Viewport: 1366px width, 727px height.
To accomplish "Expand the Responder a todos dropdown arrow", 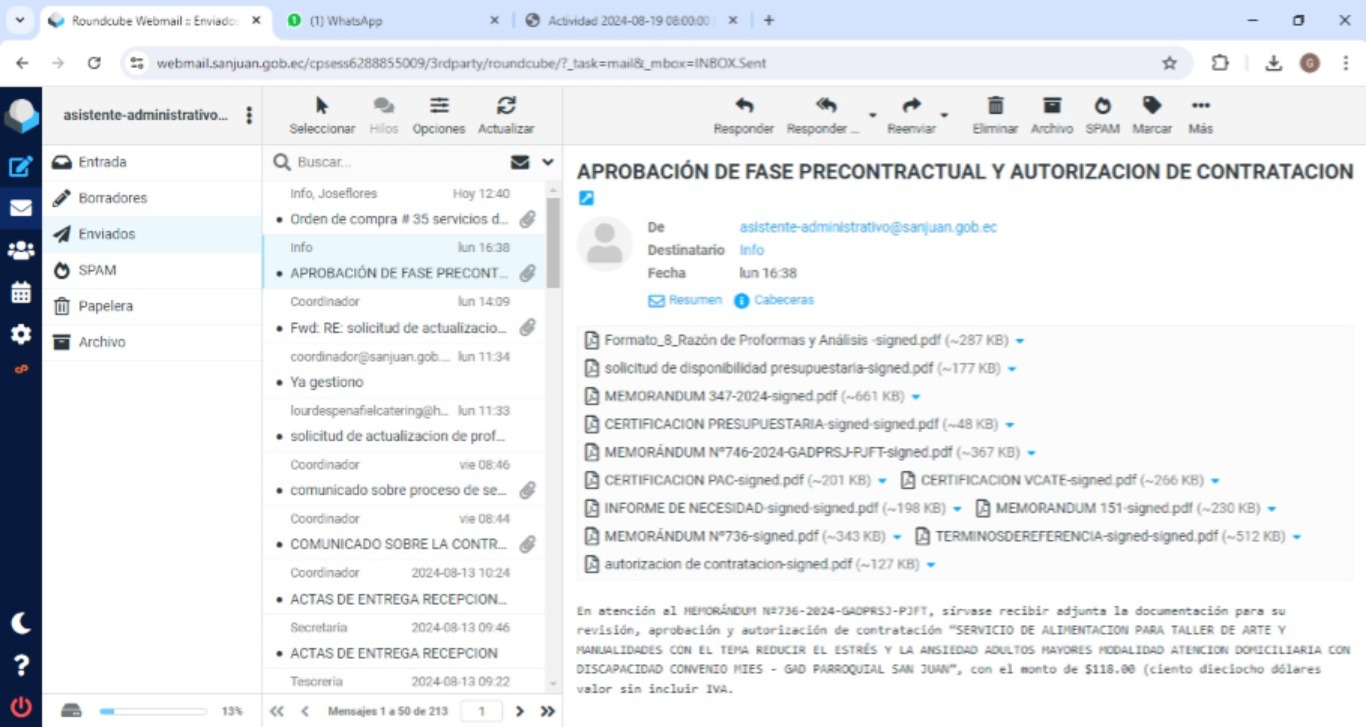I will pos(872,115).
